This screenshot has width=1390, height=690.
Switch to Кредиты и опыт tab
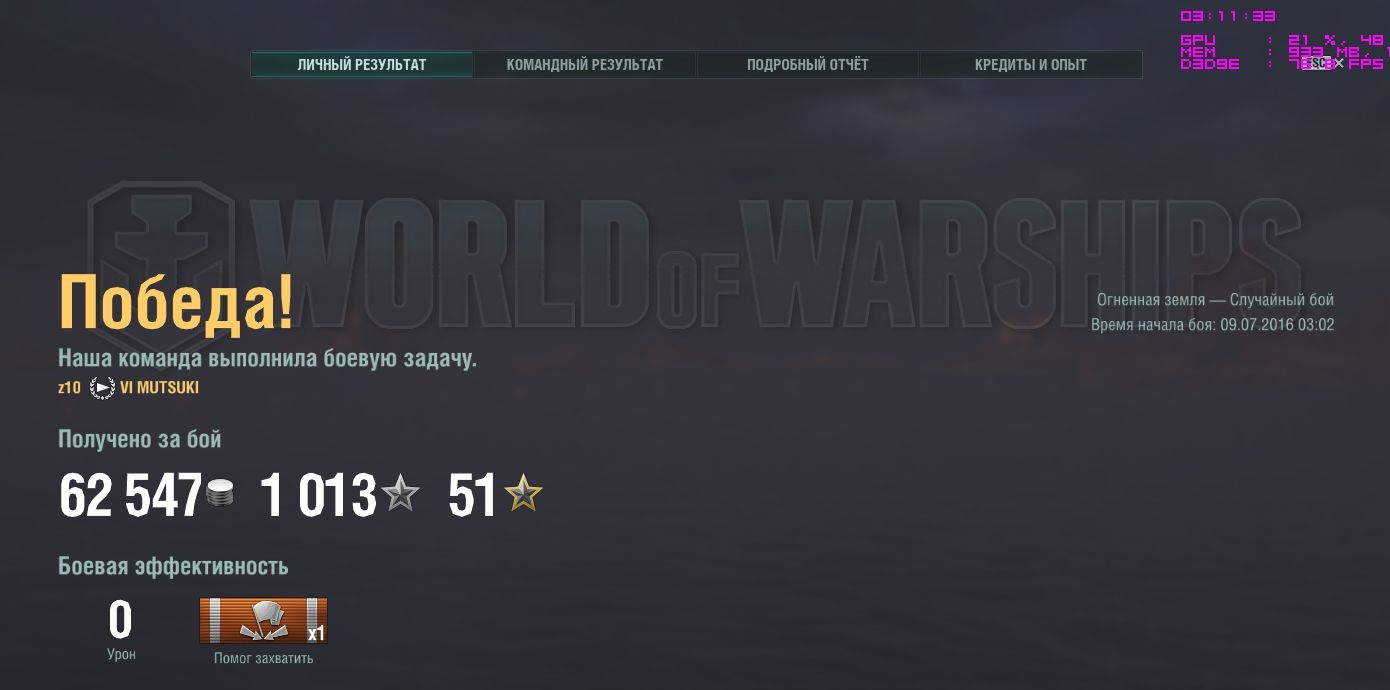click(x=1031, y=65)
